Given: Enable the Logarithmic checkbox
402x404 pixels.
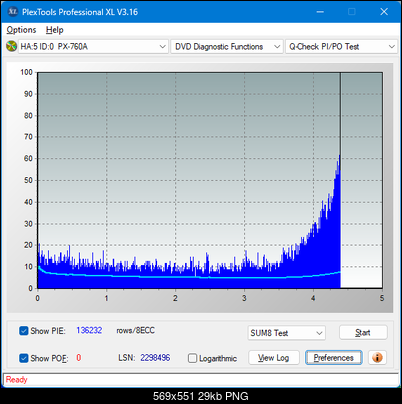Looking at the screenshot, I should [x=192, y=358].
